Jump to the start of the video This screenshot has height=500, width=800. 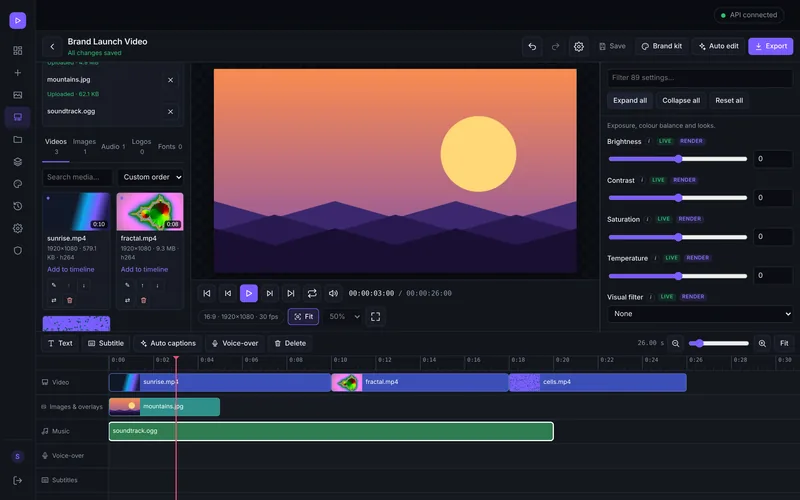[x=207, y=293]
